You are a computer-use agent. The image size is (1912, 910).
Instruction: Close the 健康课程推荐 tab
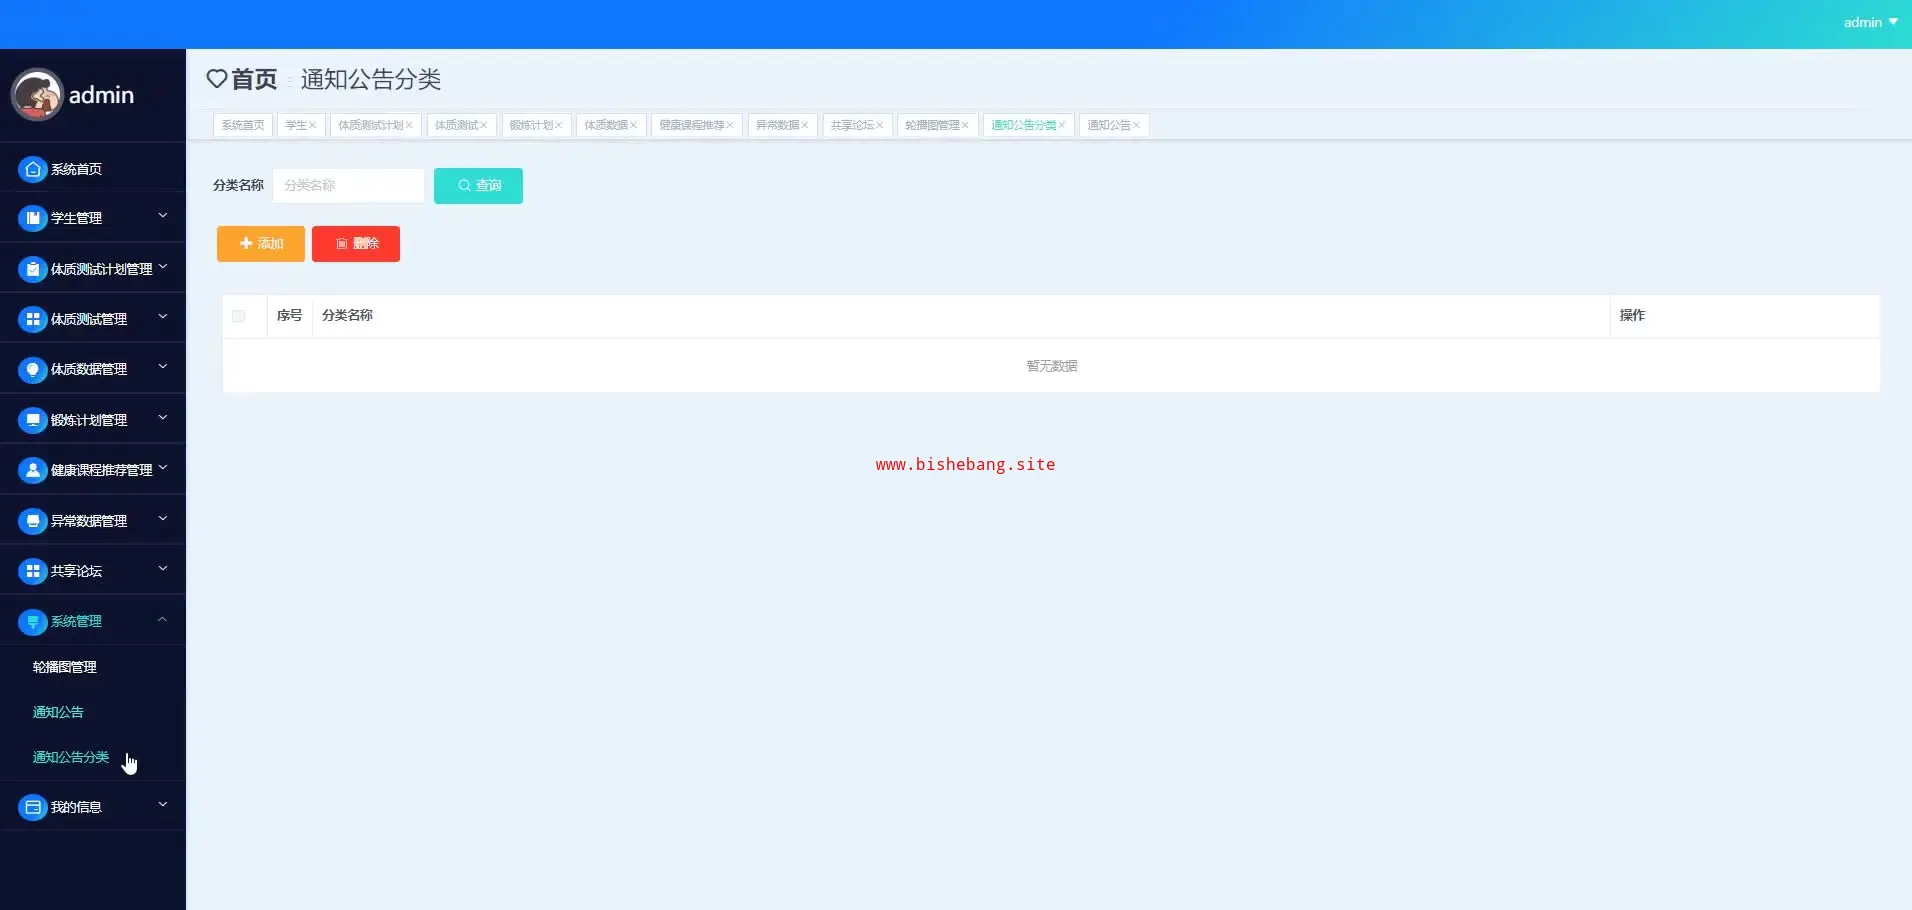point(730,125)
